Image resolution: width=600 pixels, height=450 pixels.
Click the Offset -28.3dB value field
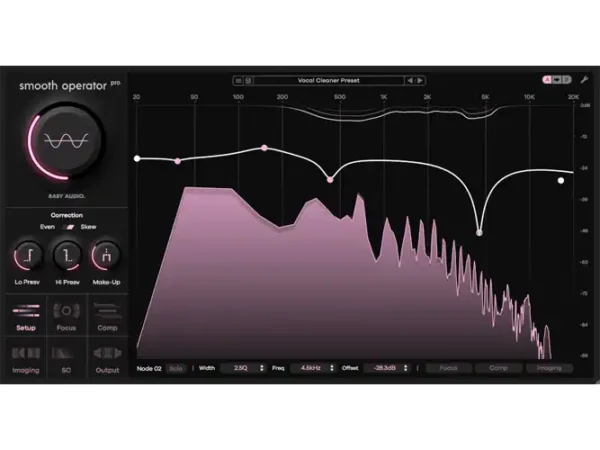384,368
